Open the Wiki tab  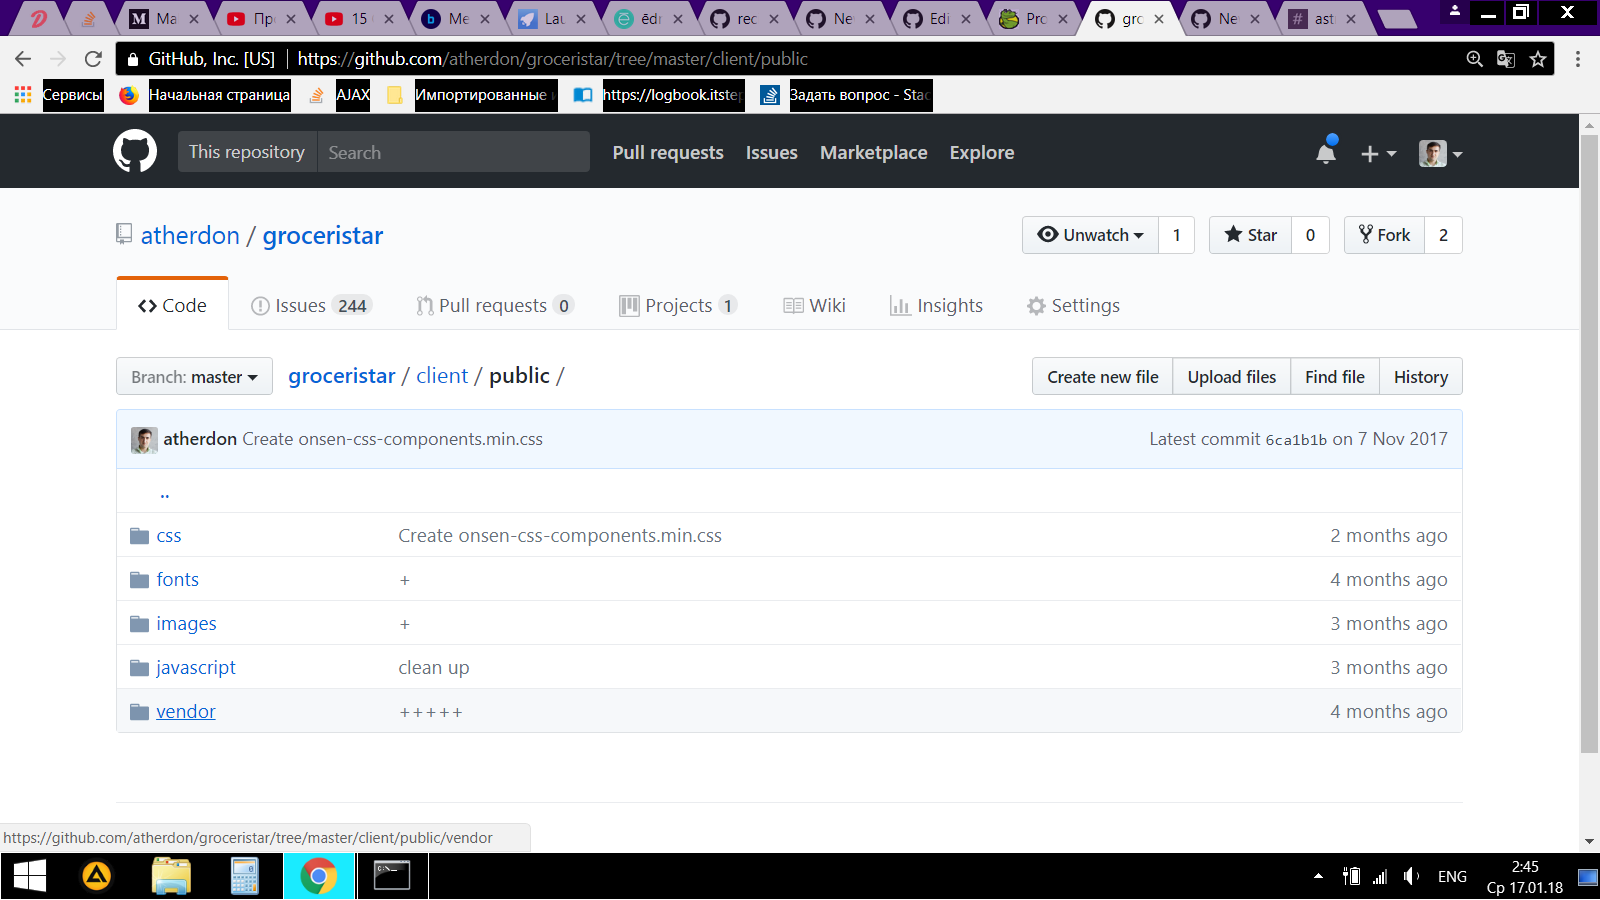coord(814,305)
